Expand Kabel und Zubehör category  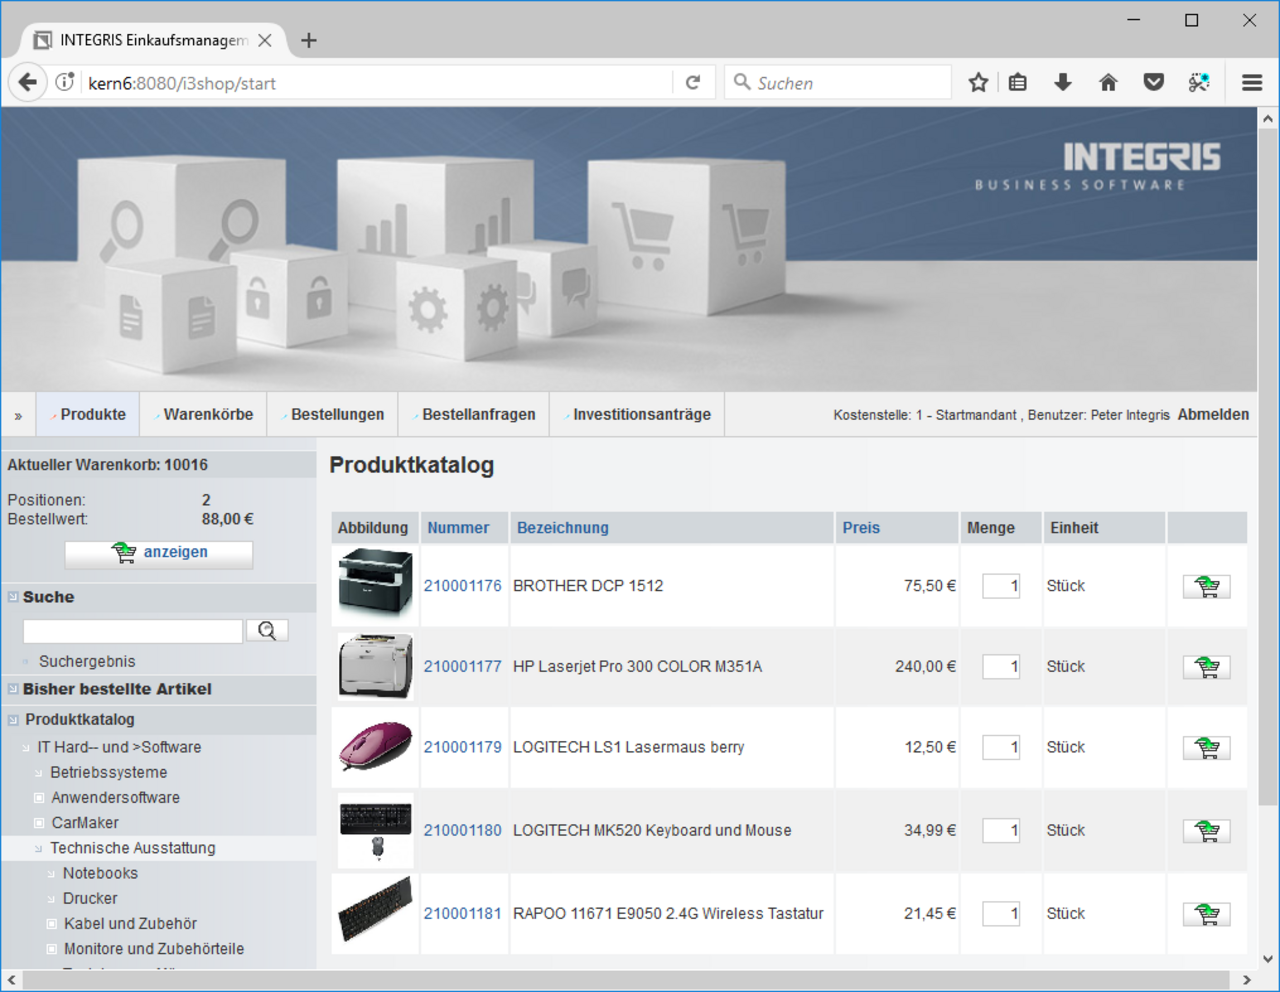tap(52, 924)
